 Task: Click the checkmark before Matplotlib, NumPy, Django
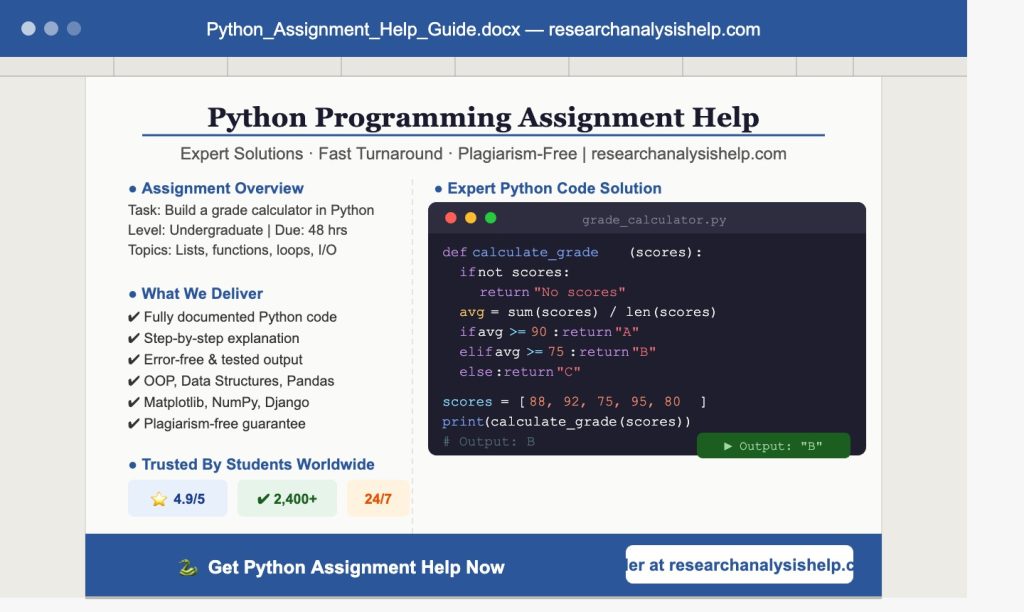[134, 402]
